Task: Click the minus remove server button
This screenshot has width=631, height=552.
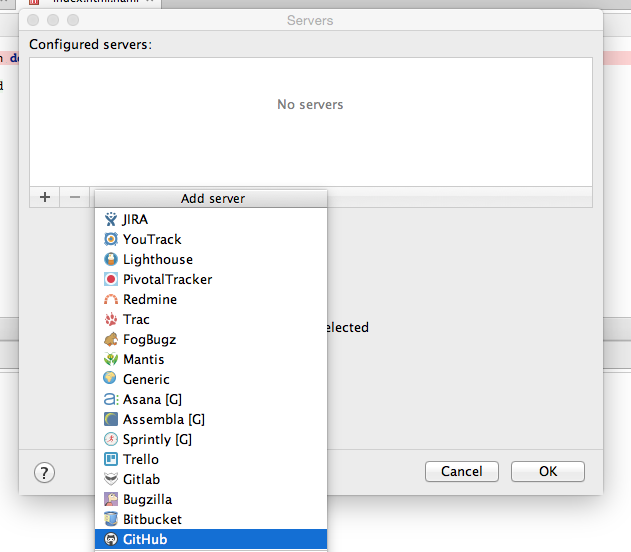Action: (x=74, y=197)
